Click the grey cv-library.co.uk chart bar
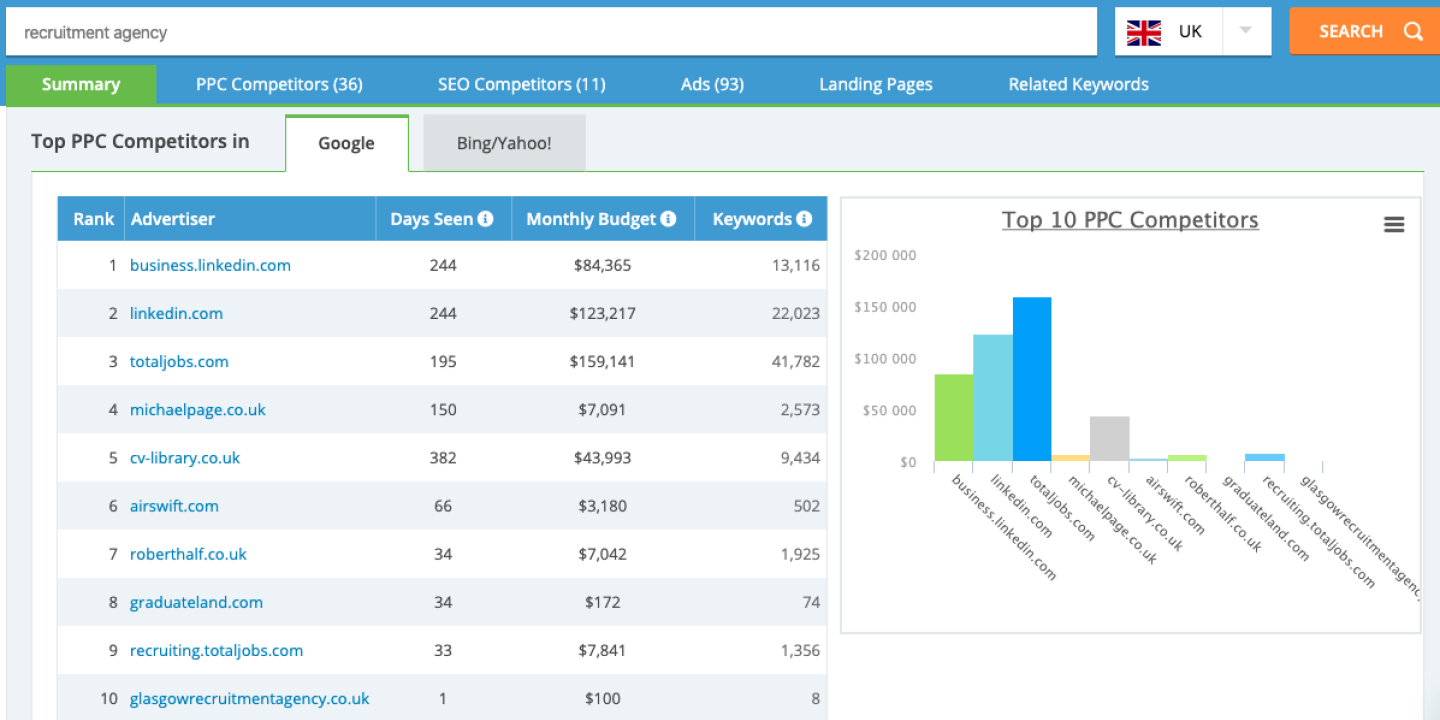Viewport: 1440px width, 720px height. click(1109, 439)
